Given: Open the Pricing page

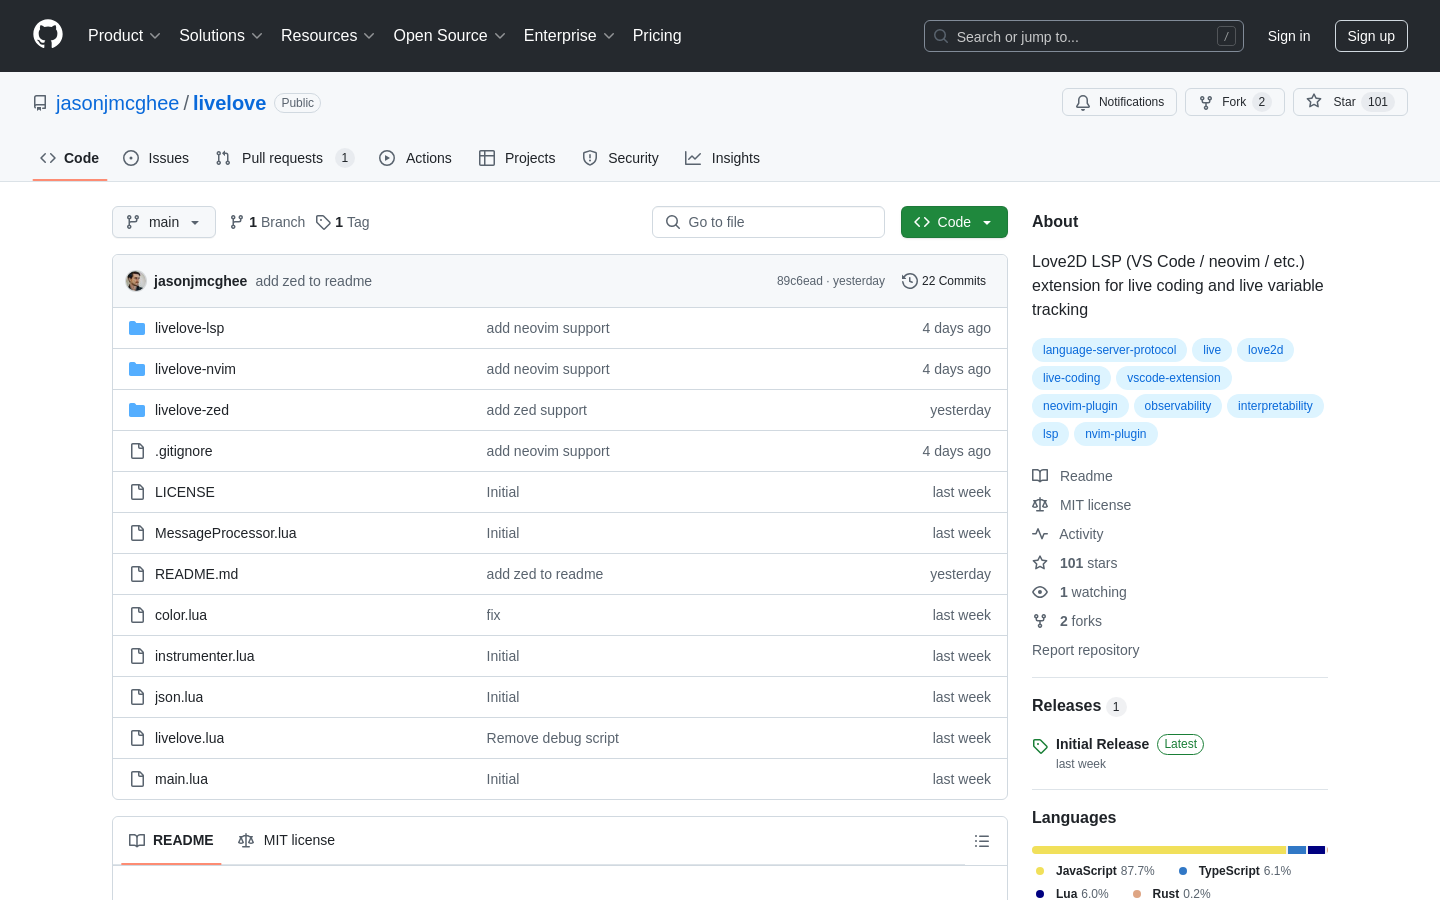Looking at the screenshot, I should 657,36.
